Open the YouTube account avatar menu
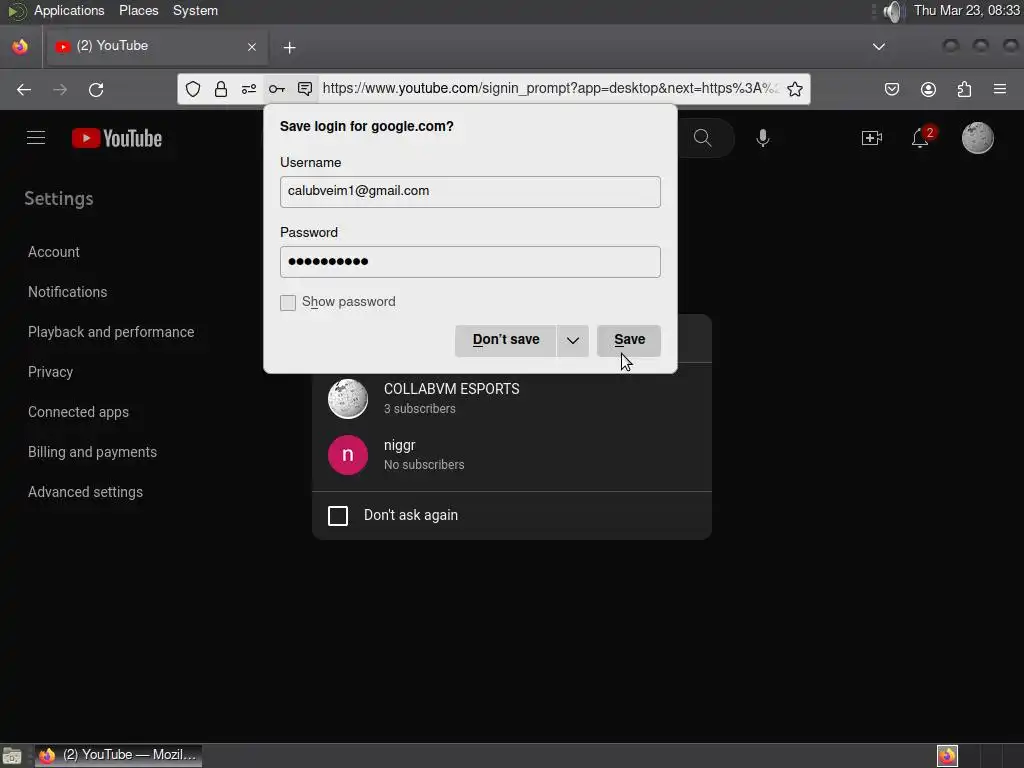The image size is (1024, 768). coord(978,138)
